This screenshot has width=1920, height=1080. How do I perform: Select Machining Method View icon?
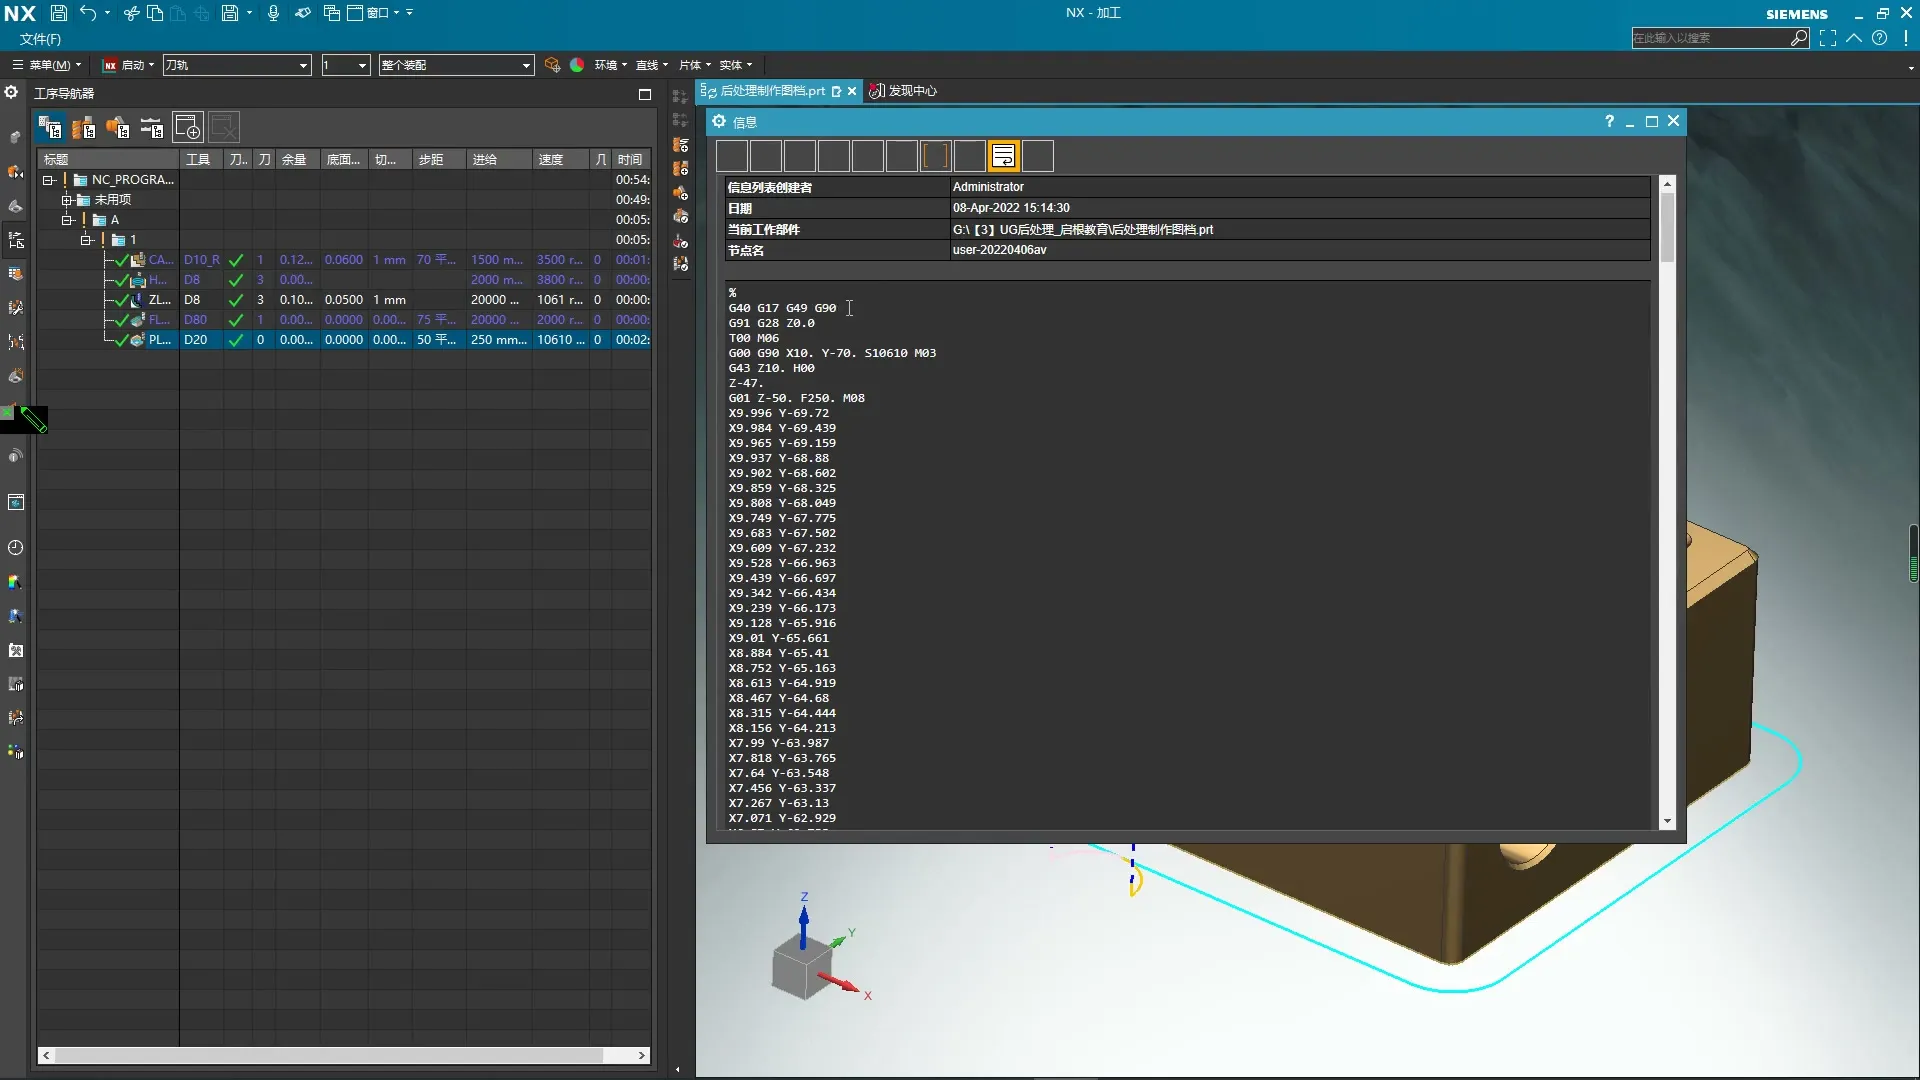152,127
